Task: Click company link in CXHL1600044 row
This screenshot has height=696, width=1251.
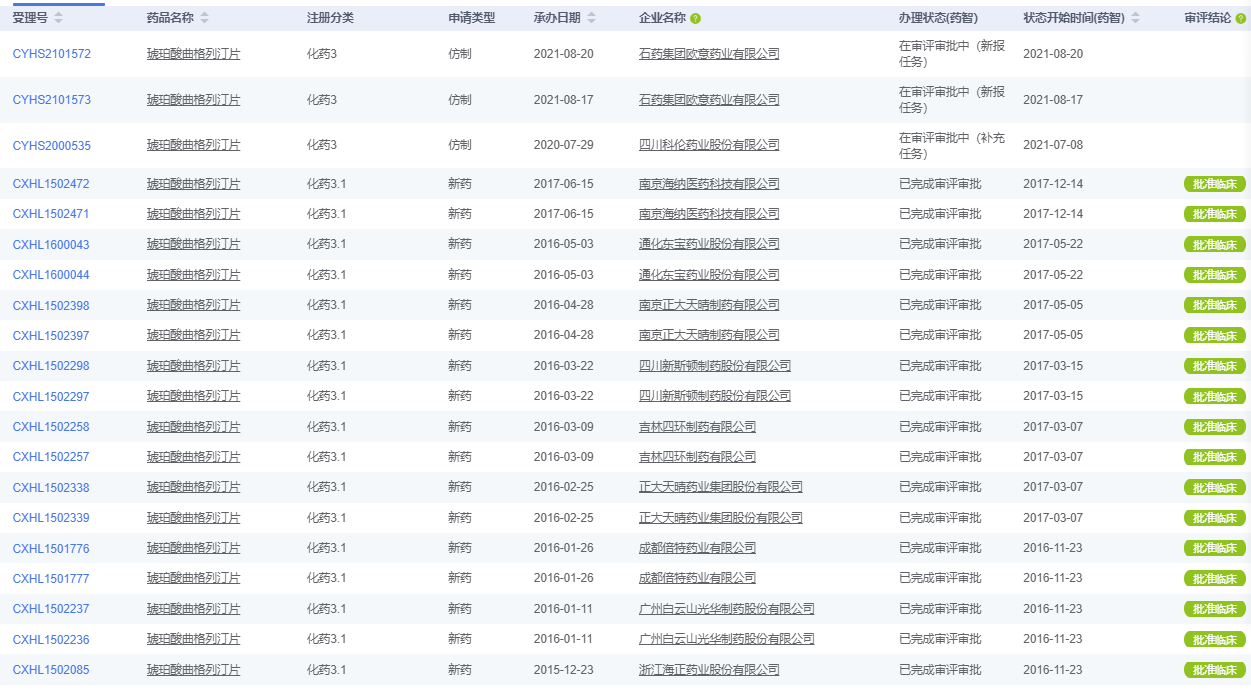Action: click(709, 275)
